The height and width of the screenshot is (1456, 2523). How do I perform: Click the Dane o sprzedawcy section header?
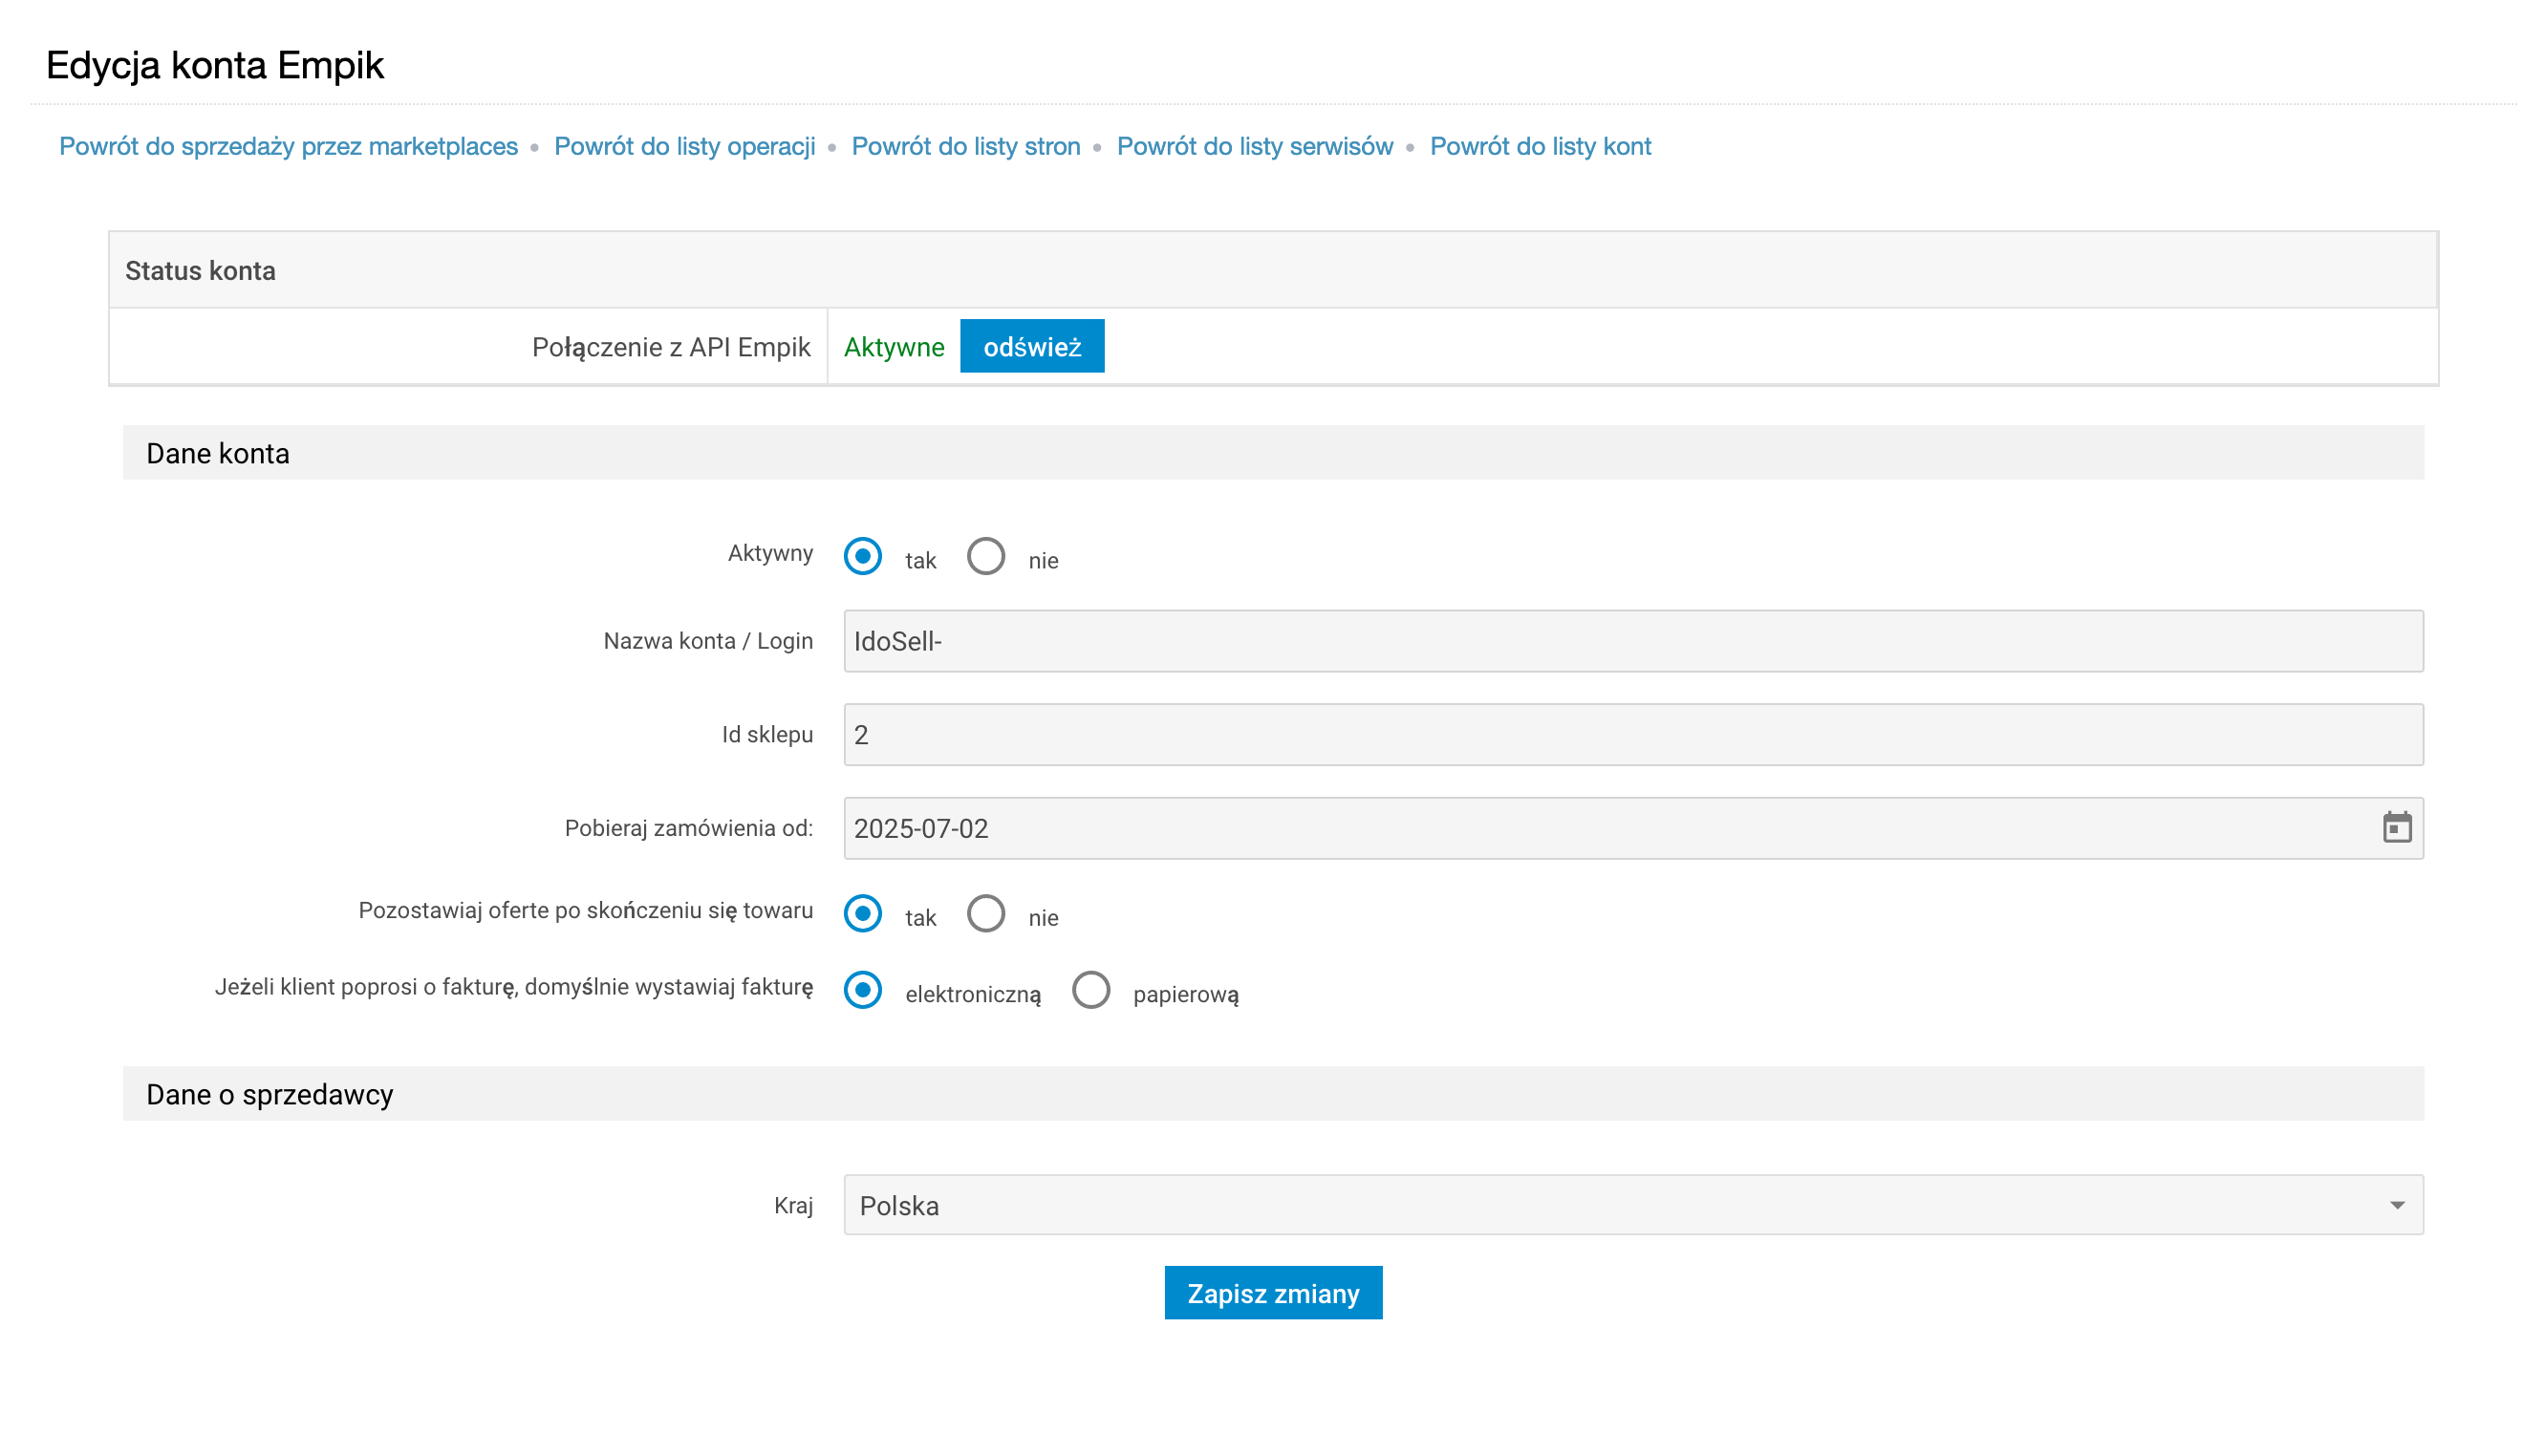click(x=1272, y=1094)
